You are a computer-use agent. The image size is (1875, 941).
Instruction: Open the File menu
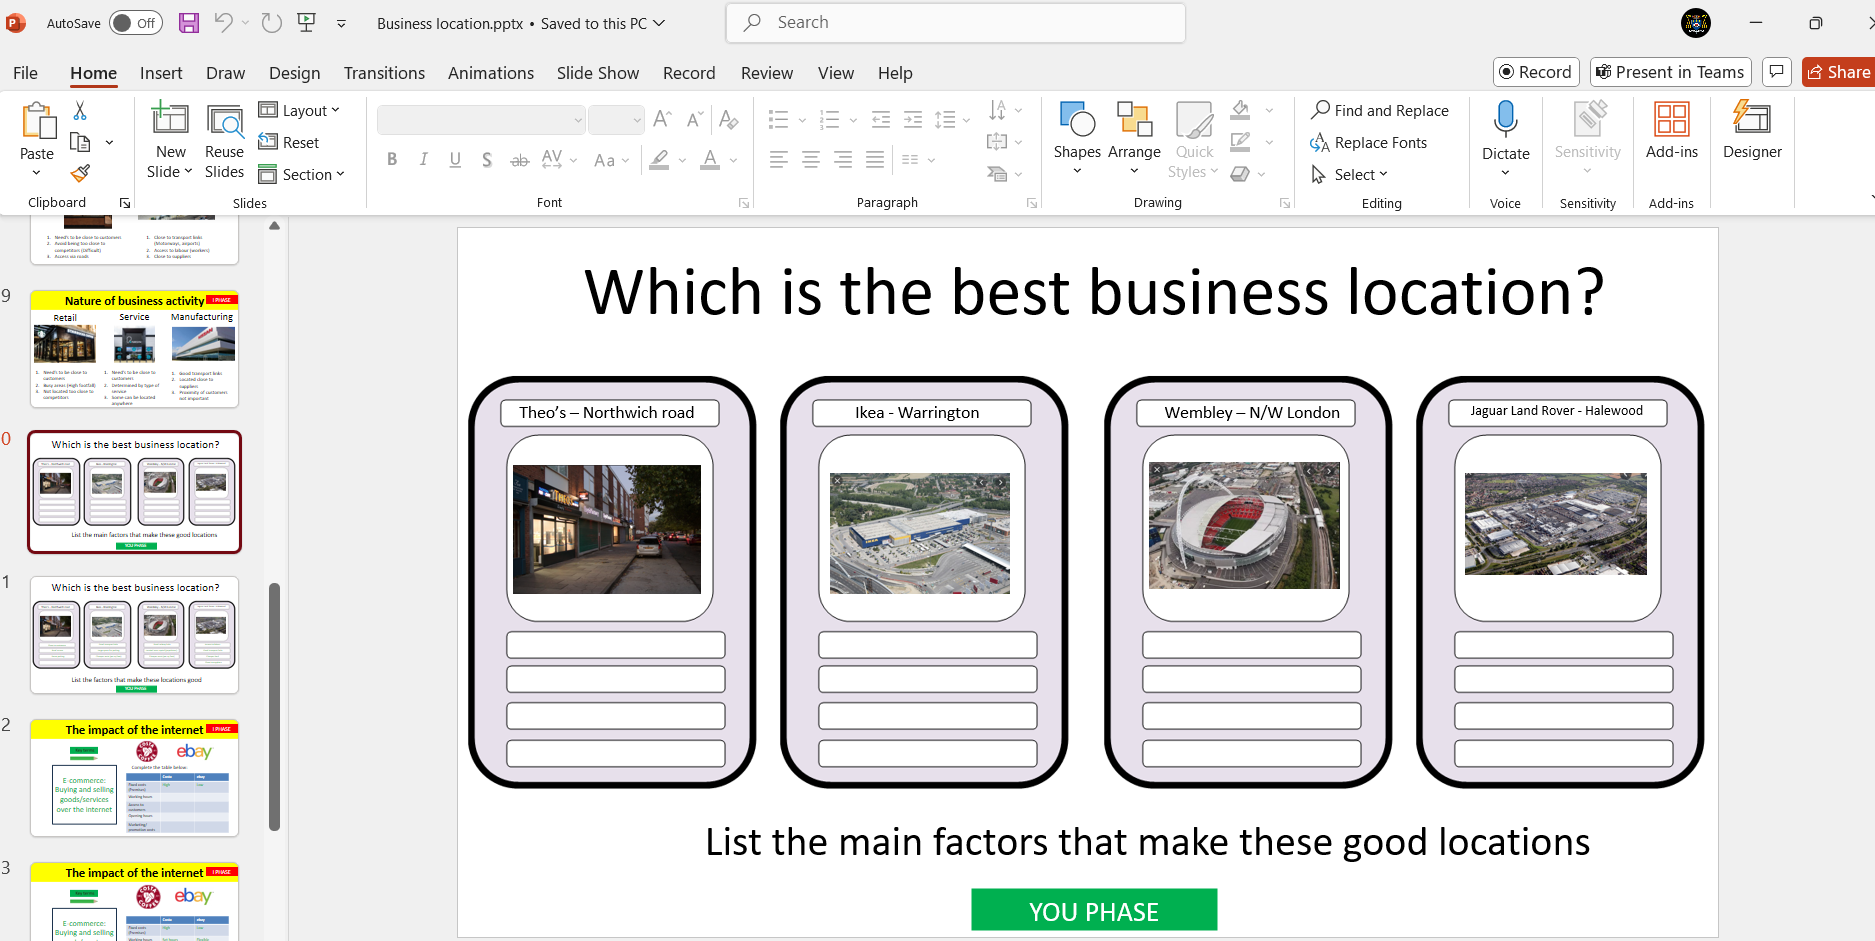25,73
